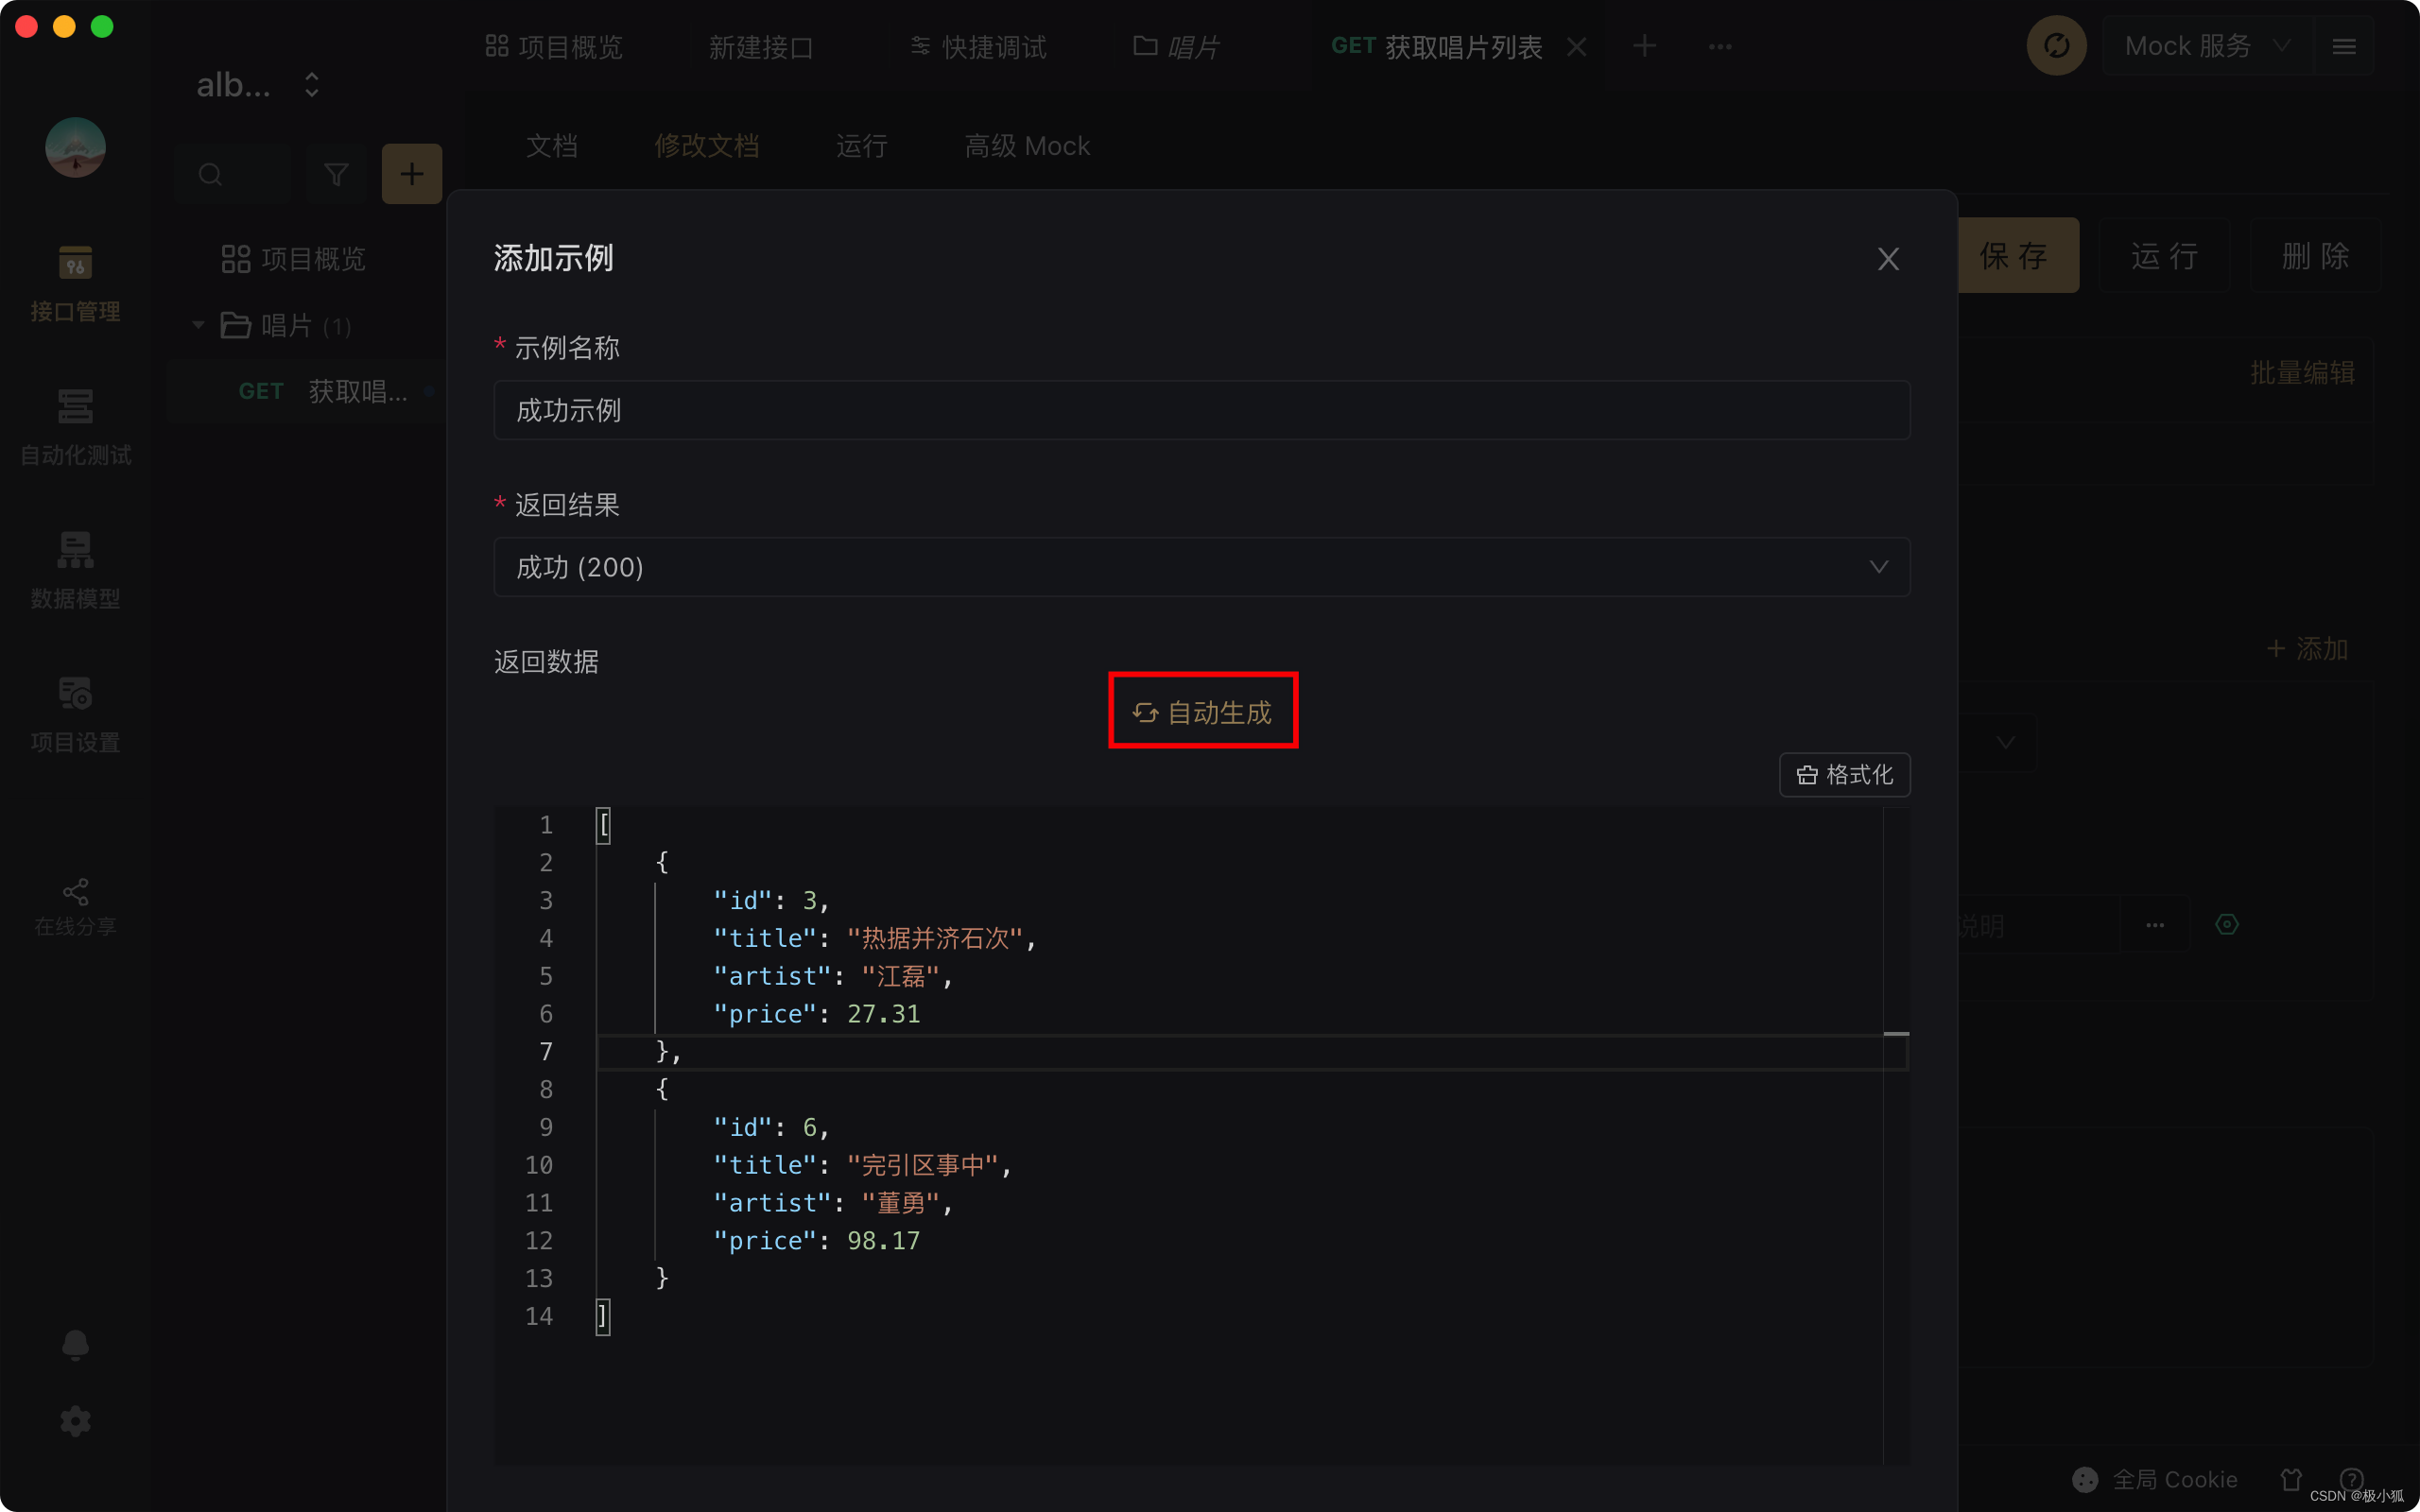Click the code editor scrollbar
The height and width of the screenshot is (1512, 2420).
click(1896, 1135)
